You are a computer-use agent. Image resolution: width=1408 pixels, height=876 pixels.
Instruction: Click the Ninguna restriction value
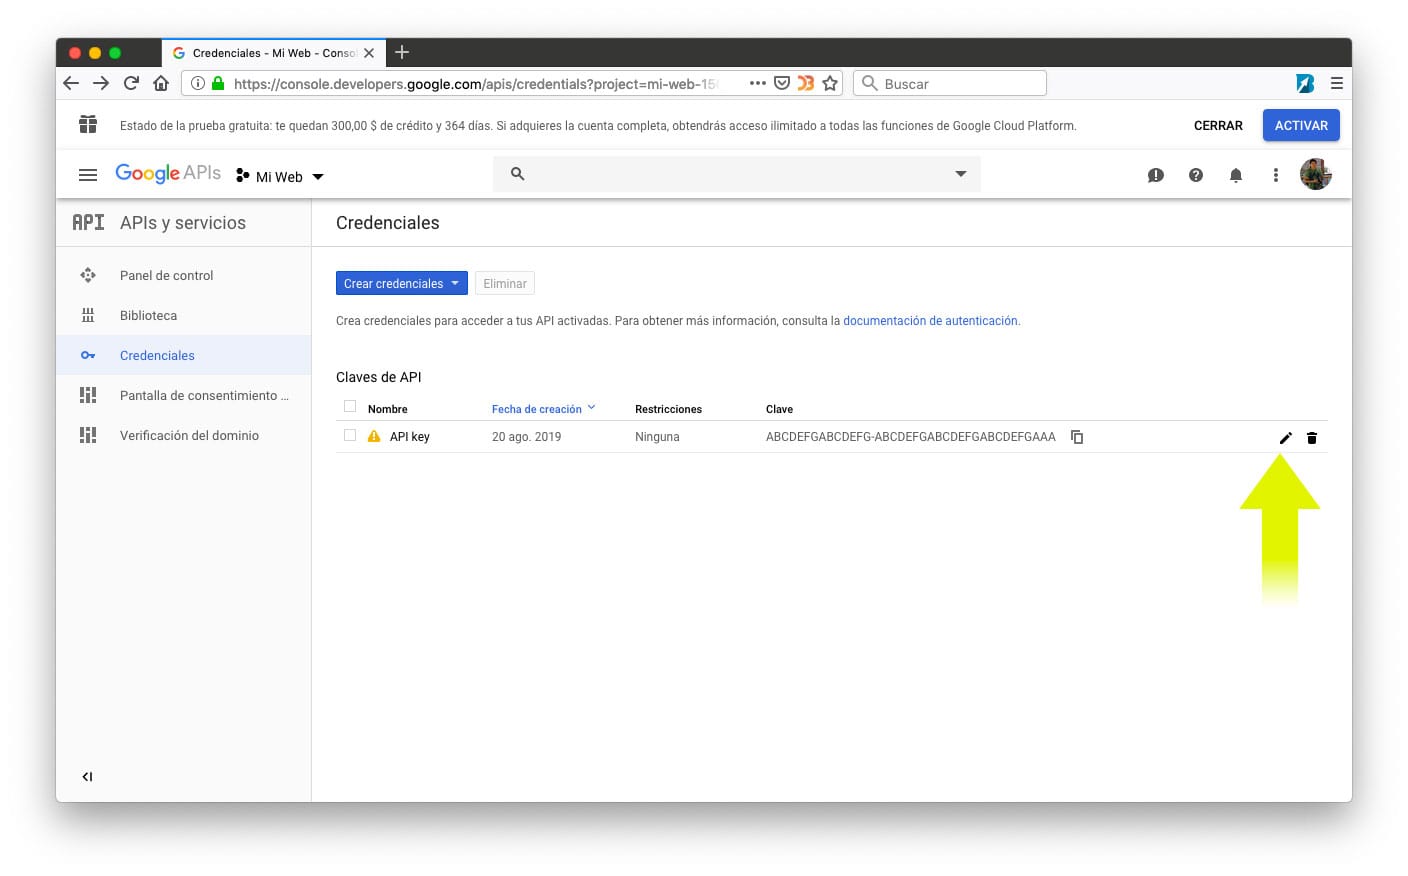[x=657, y=437]
